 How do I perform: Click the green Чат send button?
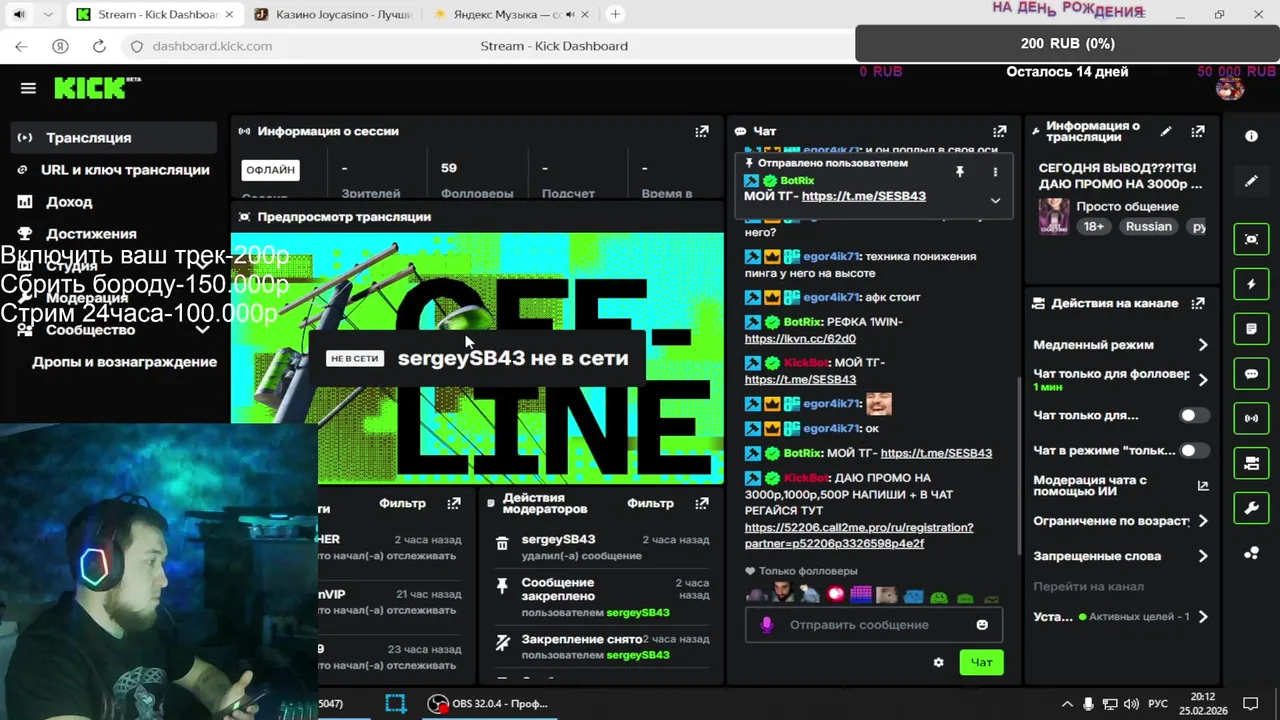coord(981,662)
